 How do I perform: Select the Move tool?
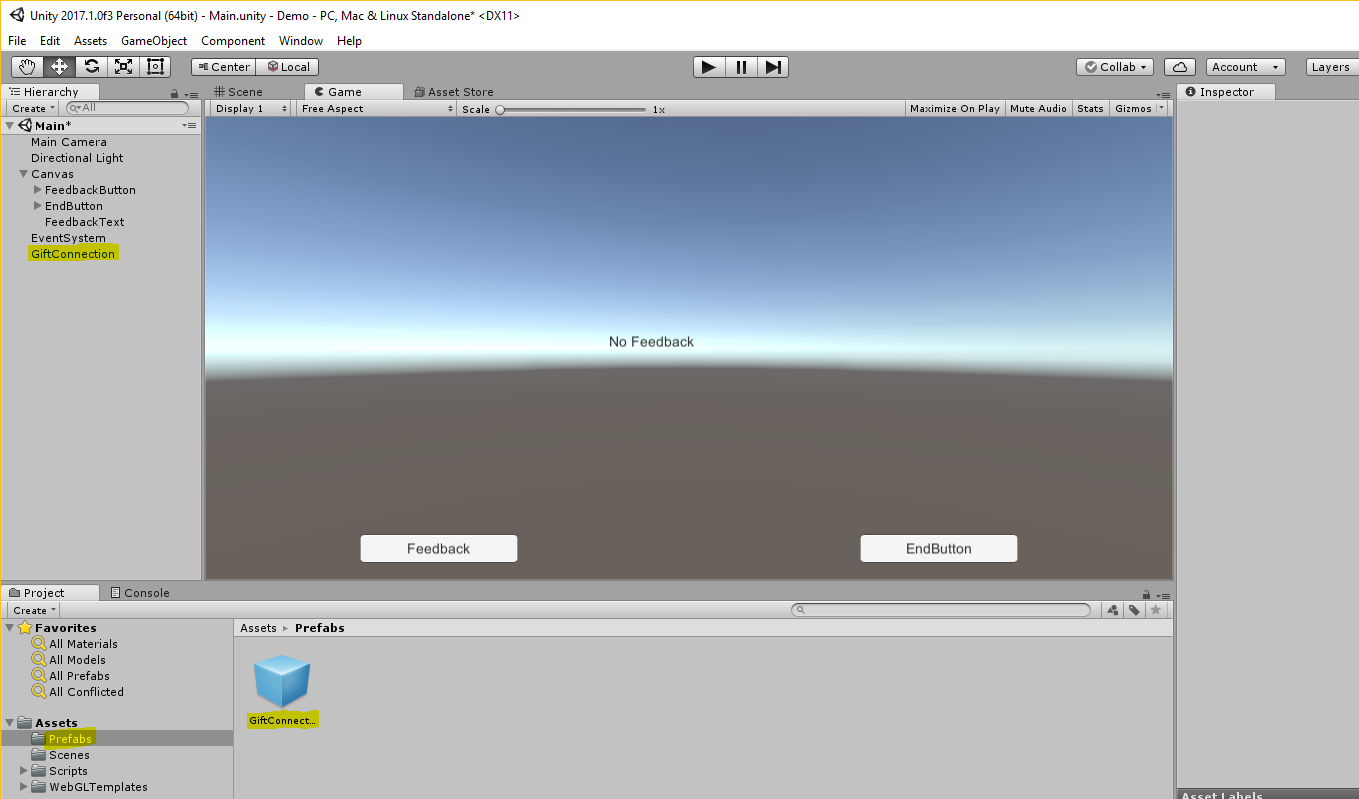[60, 67]
